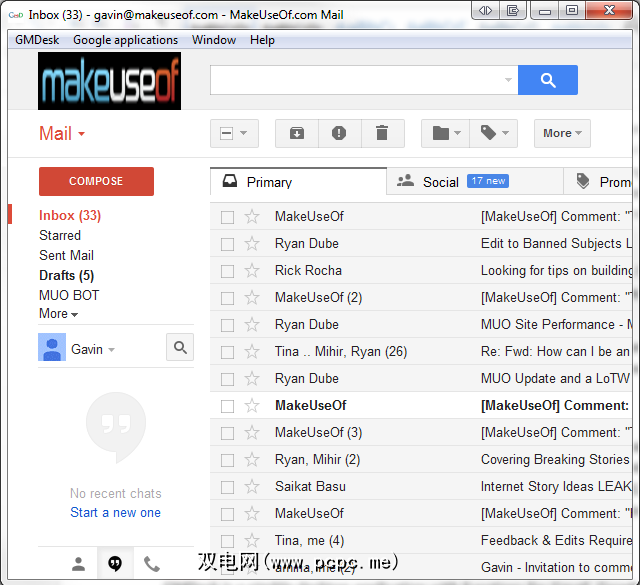Open the phone call icon
Image resolution: width=640 pixels, height=585 pixels.
click(x=152, y=564)
